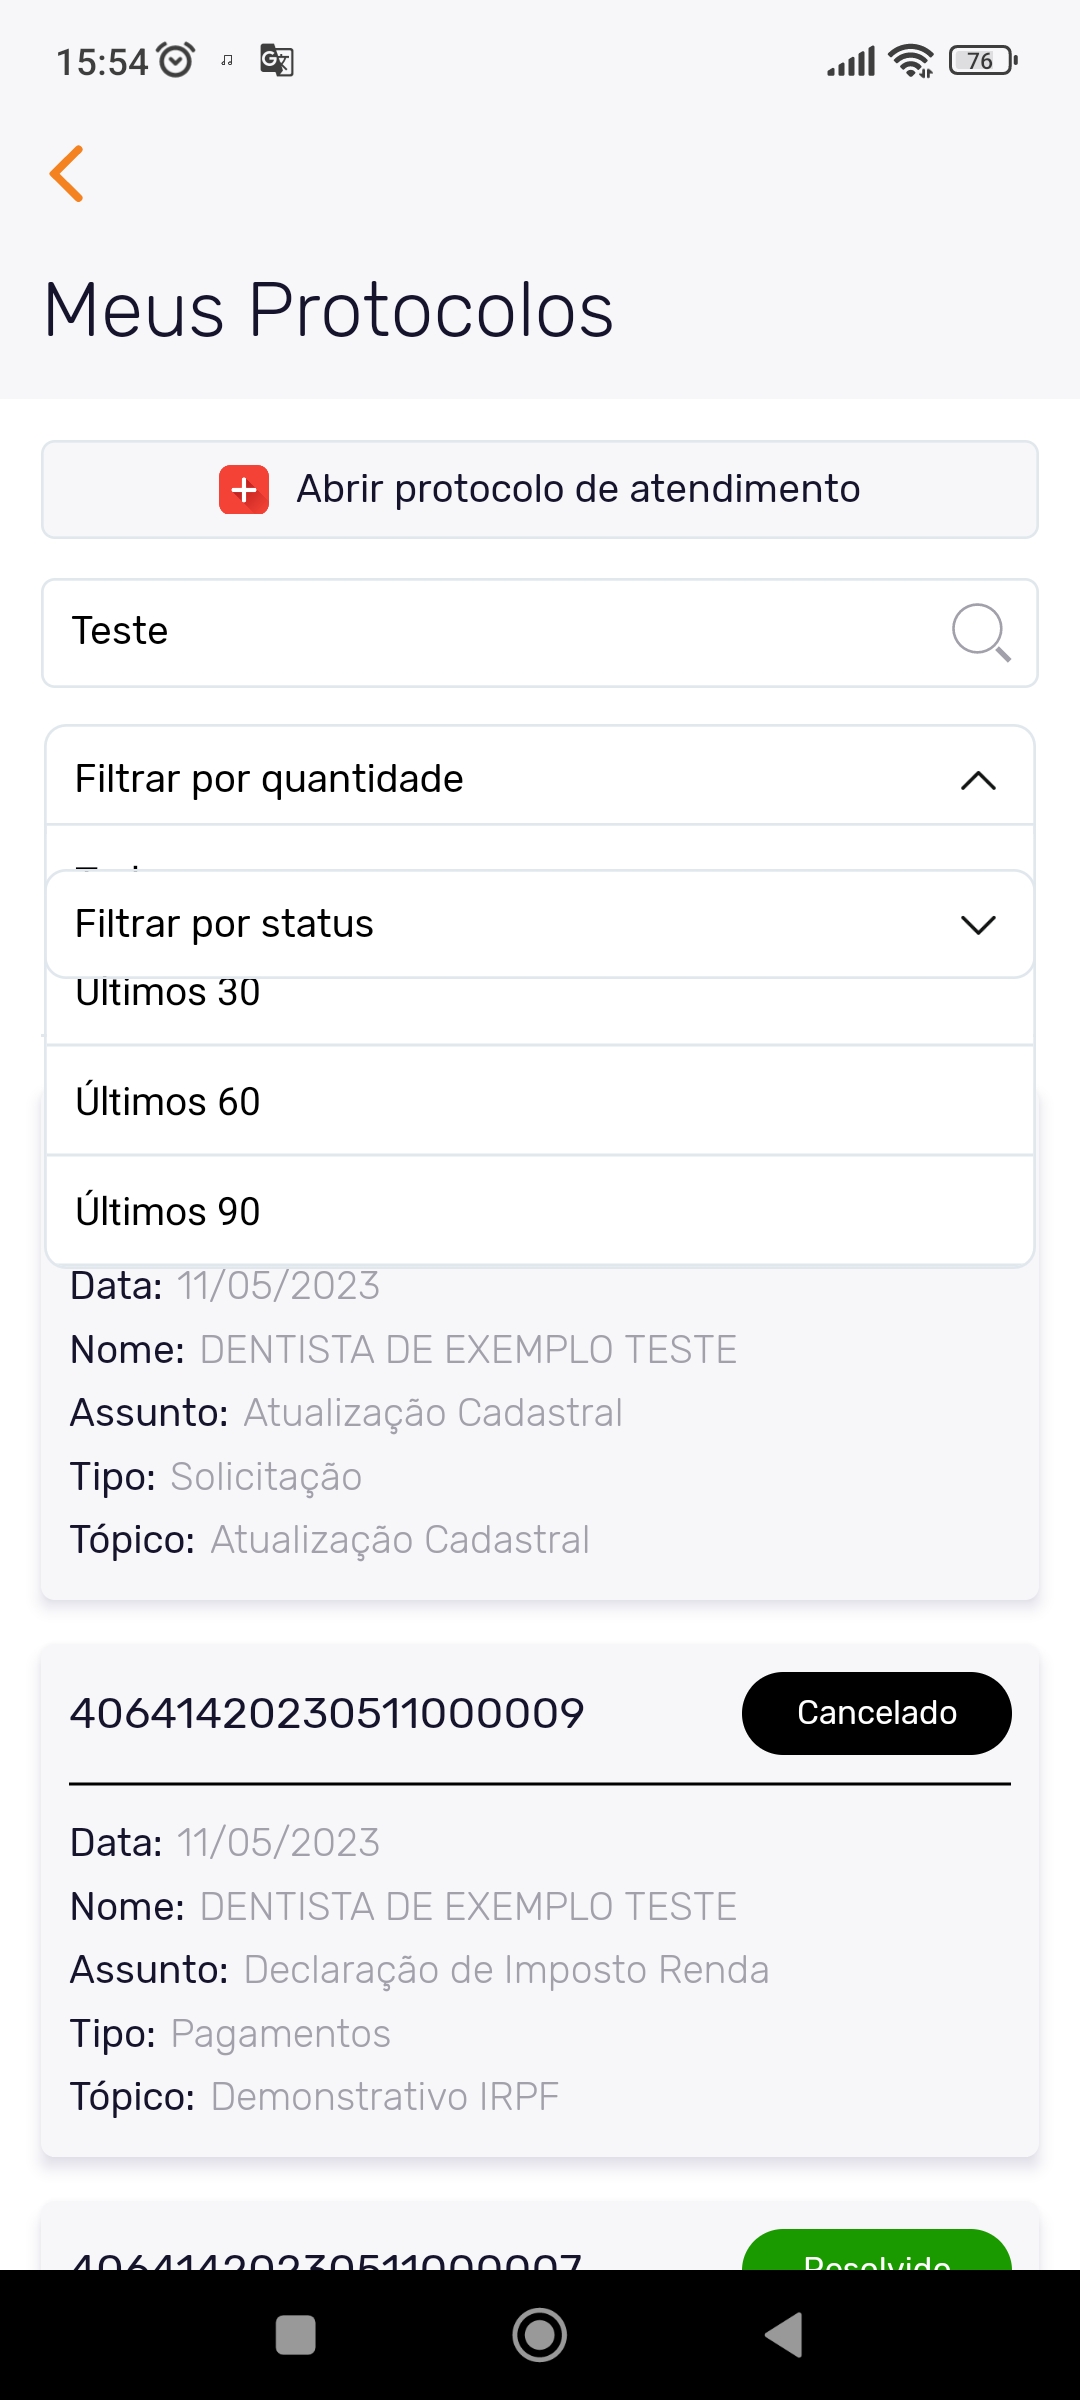
Task: Click the Teste search field
Action: pyautogui.click(x=490, y=632)
